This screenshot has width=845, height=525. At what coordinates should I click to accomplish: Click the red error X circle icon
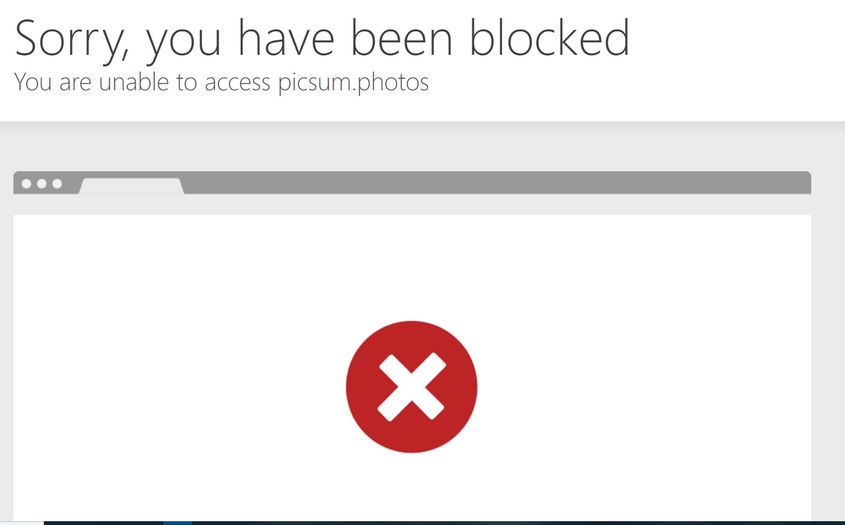pyautogui.click(x=411, y=386)
